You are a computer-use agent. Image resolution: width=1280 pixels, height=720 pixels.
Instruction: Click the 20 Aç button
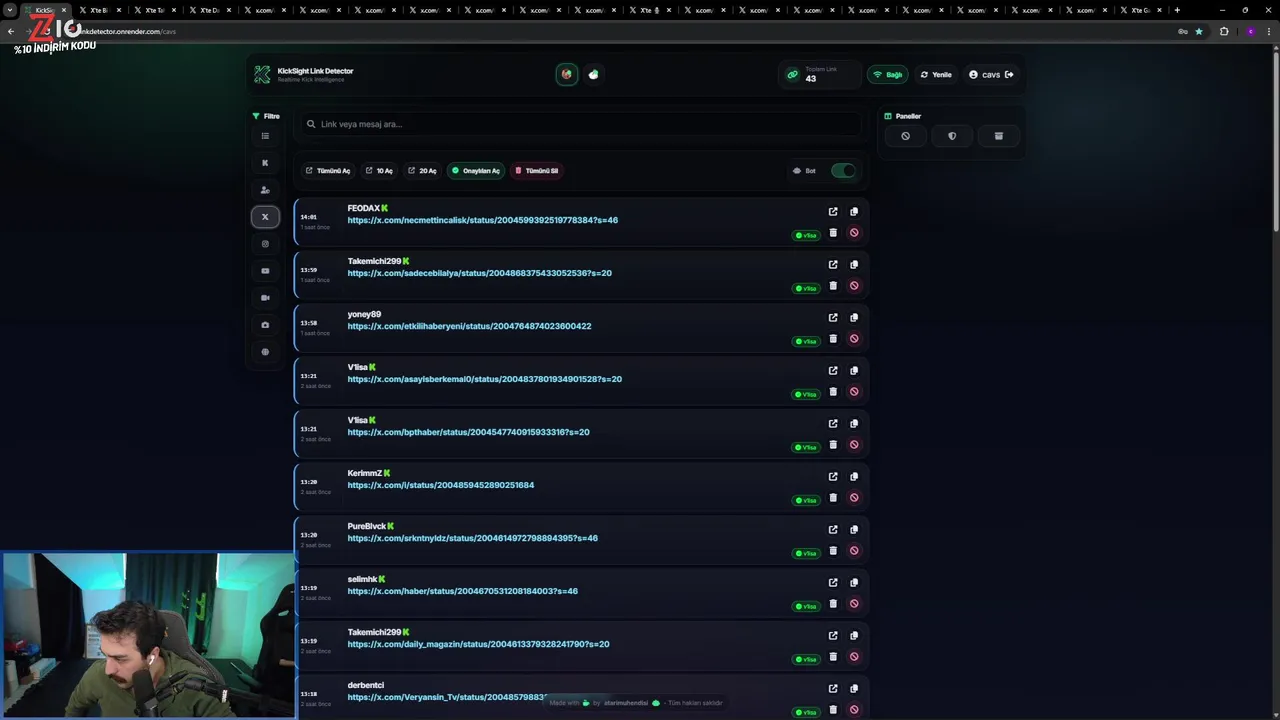point(422,171)
